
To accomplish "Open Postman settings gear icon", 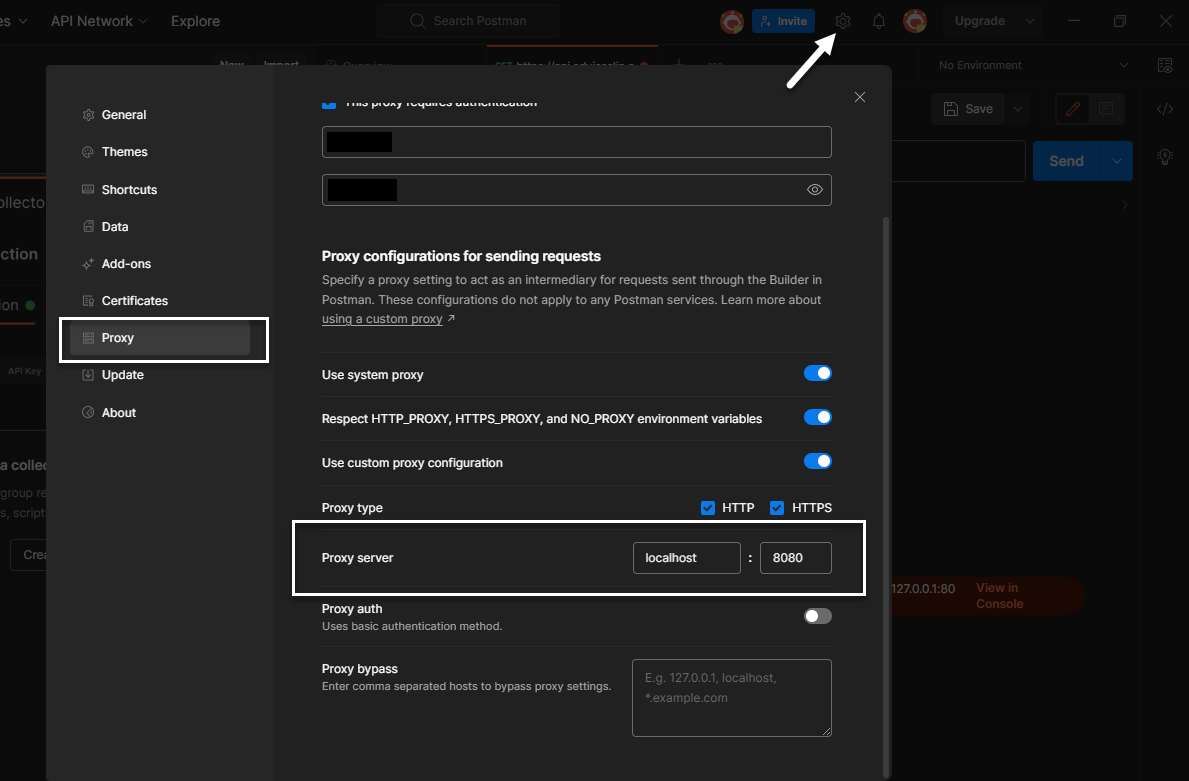I will (x=843, y=21).
